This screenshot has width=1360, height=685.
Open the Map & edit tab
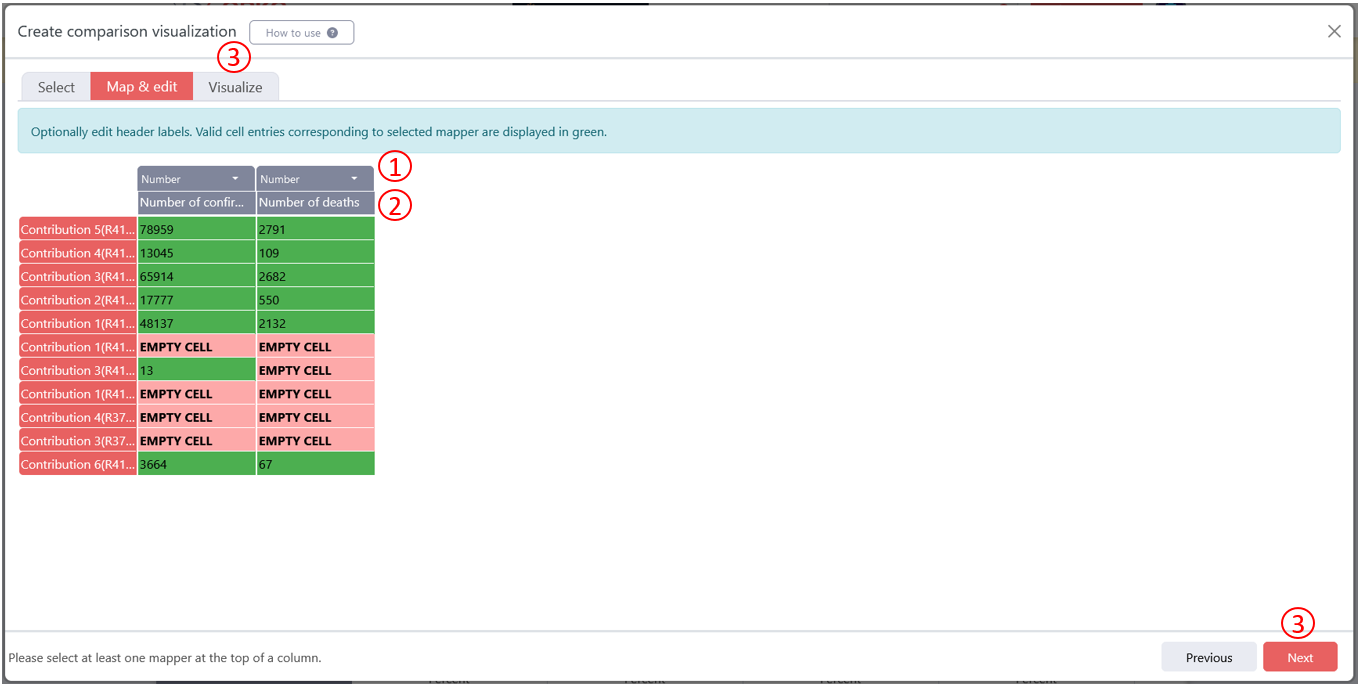click(141, 87)
